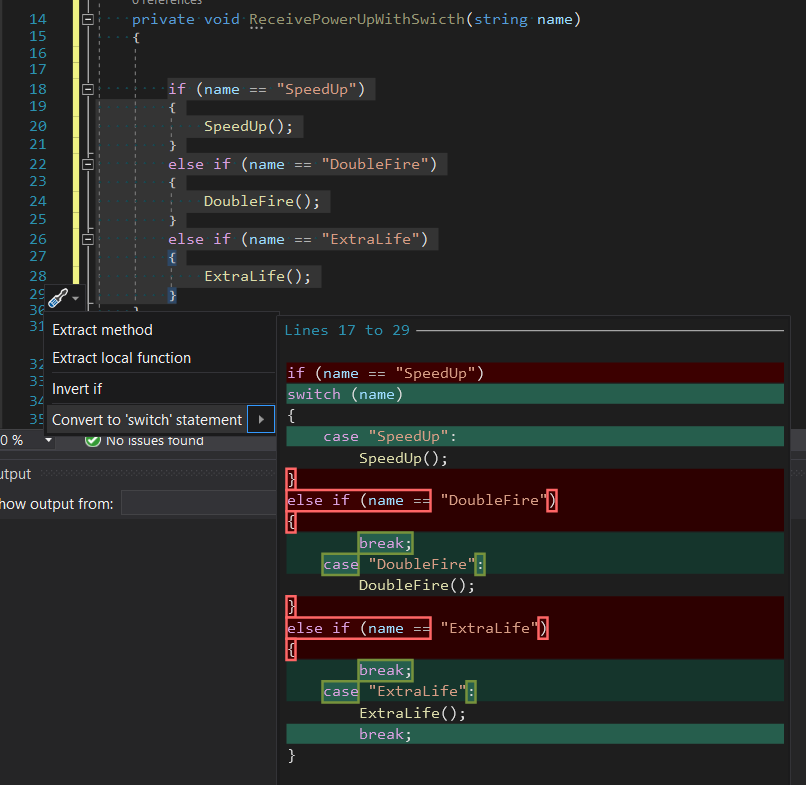
Task: Choose Extract method from menu
Action: (x=102, y=330)
